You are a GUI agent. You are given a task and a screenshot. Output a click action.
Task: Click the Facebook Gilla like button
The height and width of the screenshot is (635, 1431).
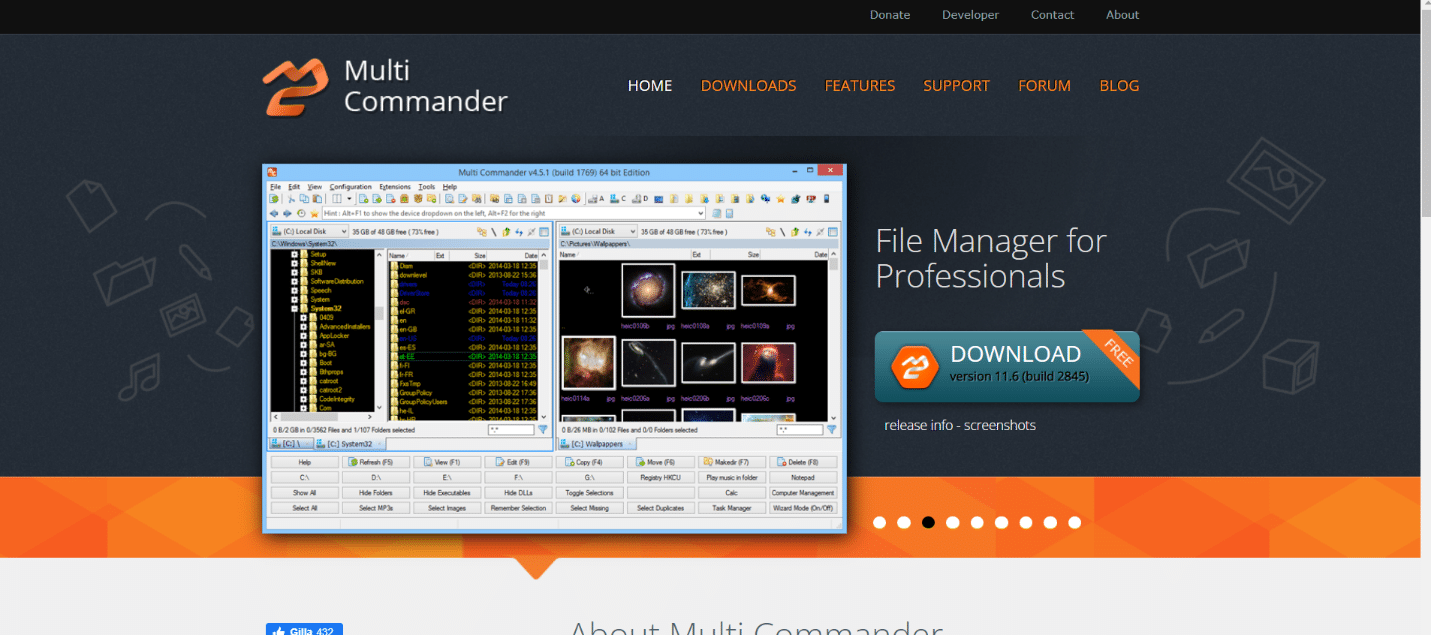click(304, 630)
